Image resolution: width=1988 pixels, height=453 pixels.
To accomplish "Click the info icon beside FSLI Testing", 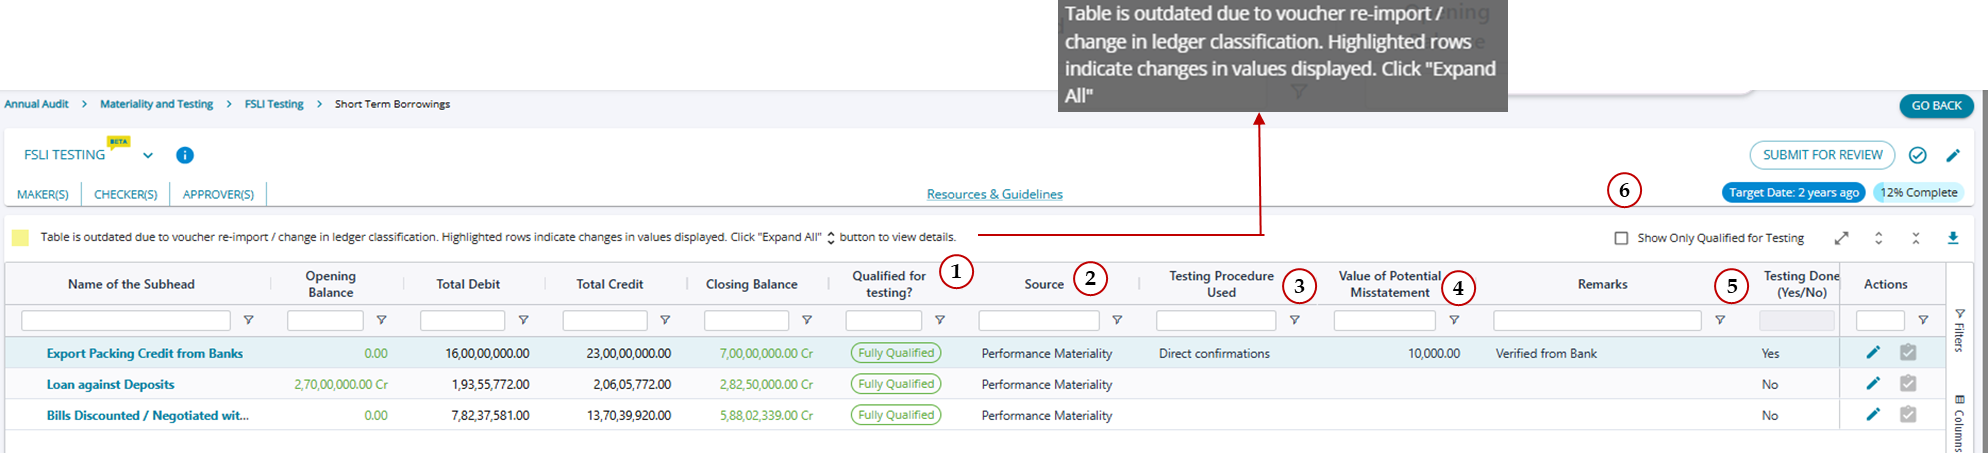I will [185, 155].
